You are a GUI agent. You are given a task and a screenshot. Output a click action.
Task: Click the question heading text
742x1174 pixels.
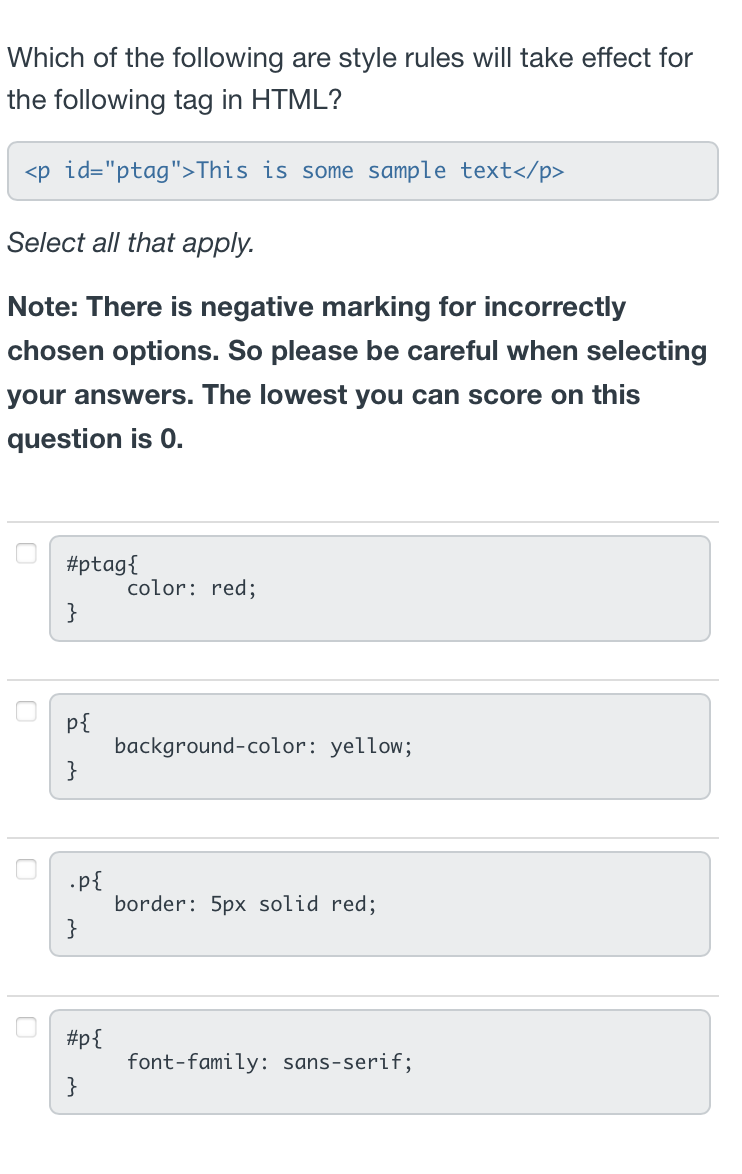pyautogui.click(x=349, y=78)
